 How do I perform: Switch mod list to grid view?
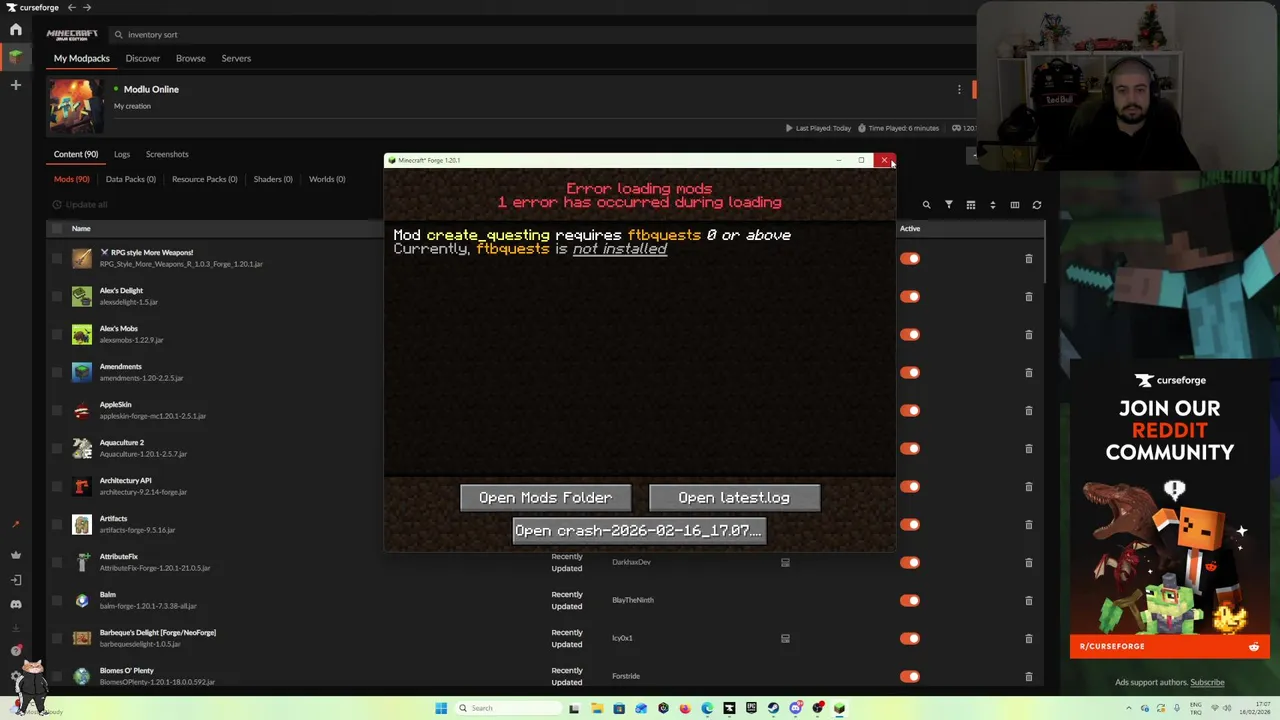970,205
